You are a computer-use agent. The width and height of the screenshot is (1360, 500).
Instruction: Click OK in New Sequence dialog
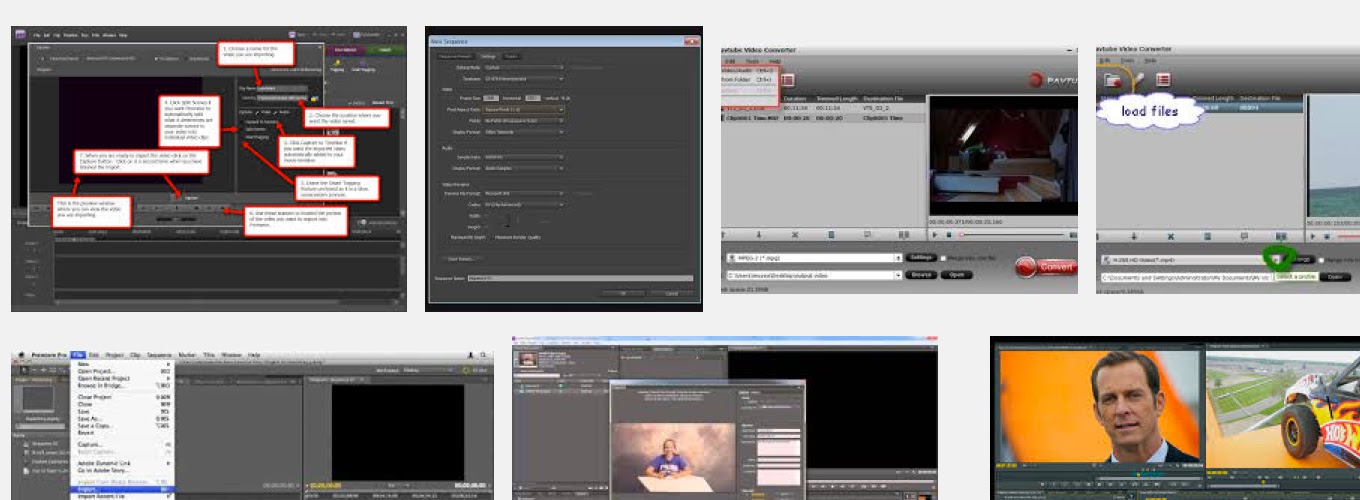tap(623, 293)
